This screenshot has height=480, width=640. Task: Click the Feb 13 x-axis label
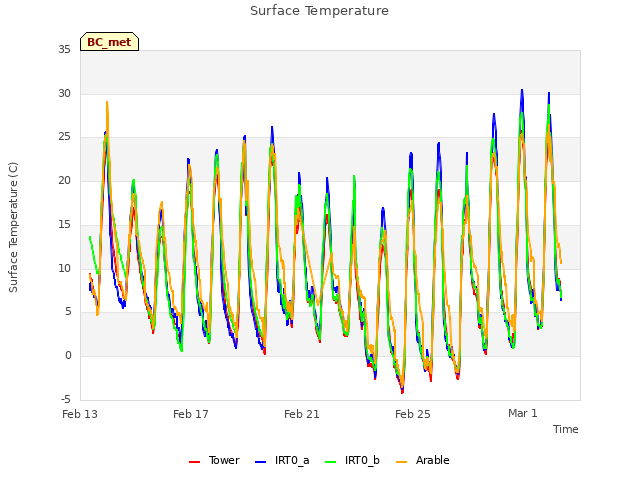pyautogui.click(x=80, y=414)
